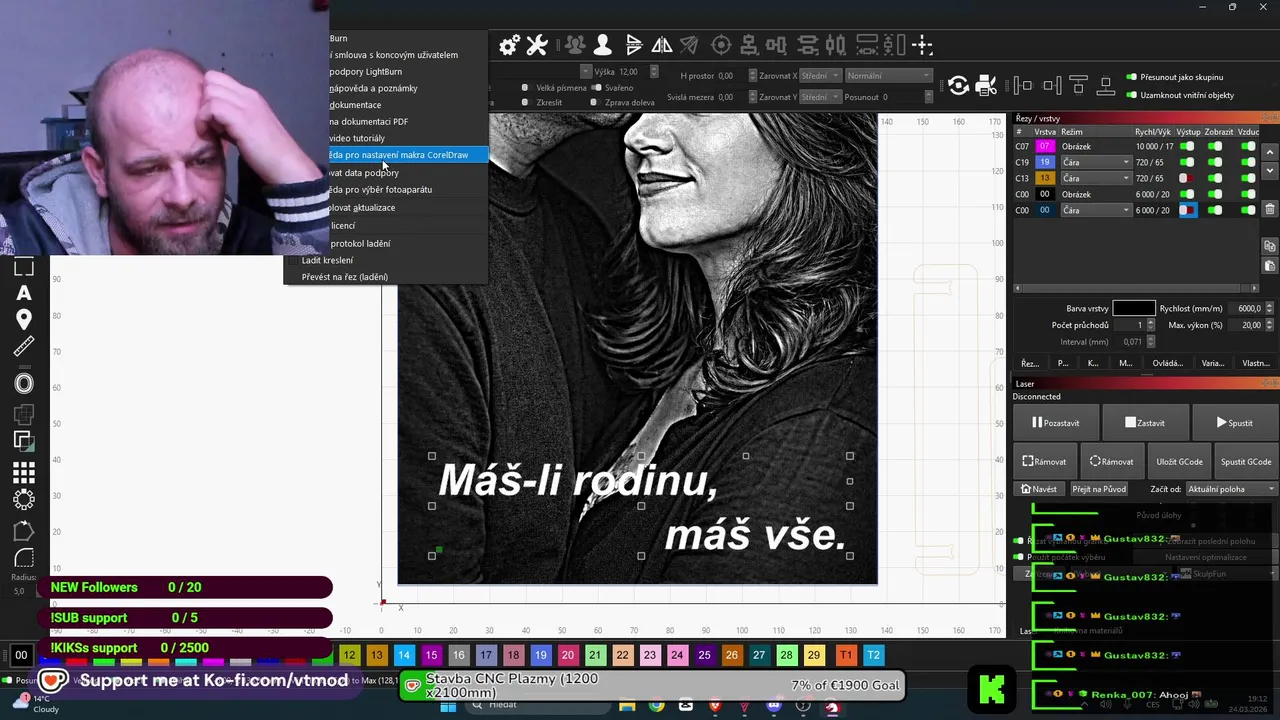Toggle 'Velká písmena' option

click(x=525, y=88)
